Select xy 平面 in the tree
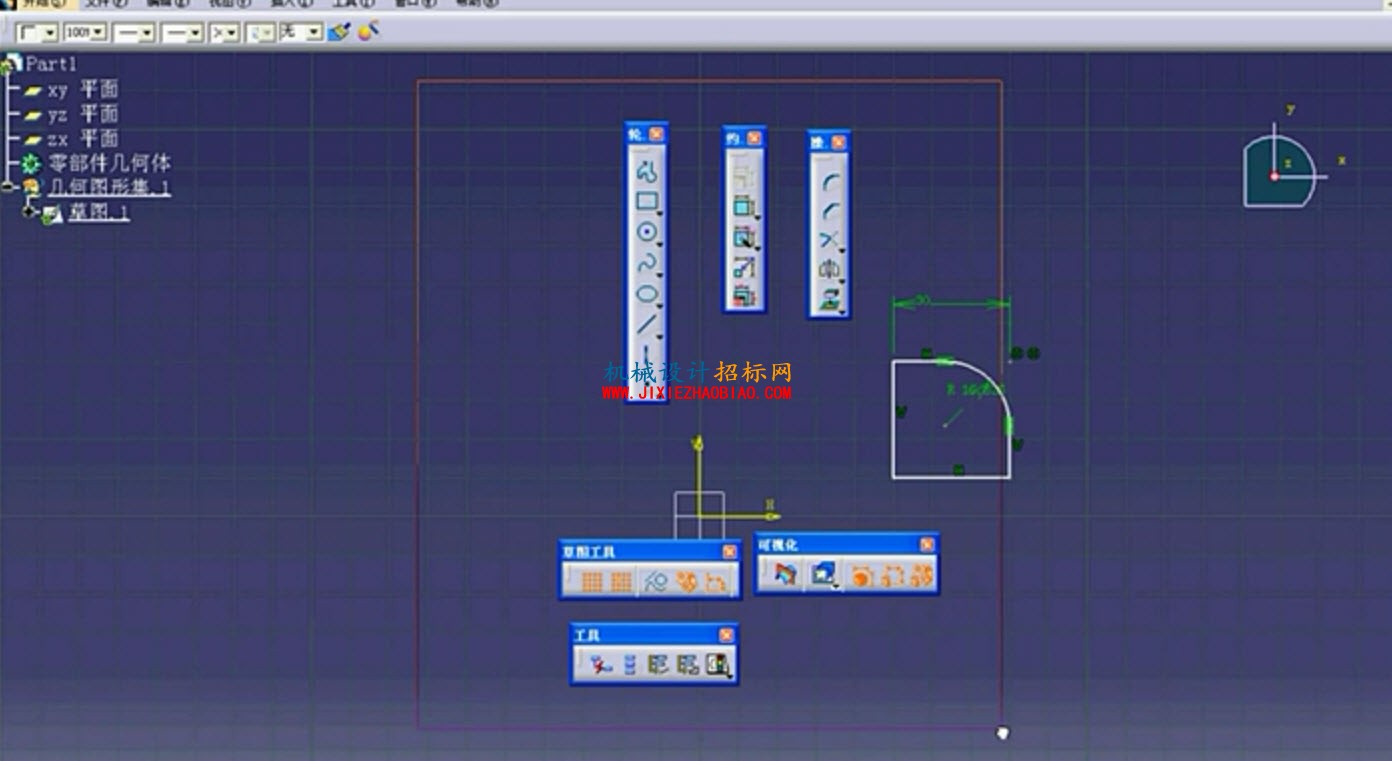The width and height of the screenshot is (1392, 761). pos(82,89)
